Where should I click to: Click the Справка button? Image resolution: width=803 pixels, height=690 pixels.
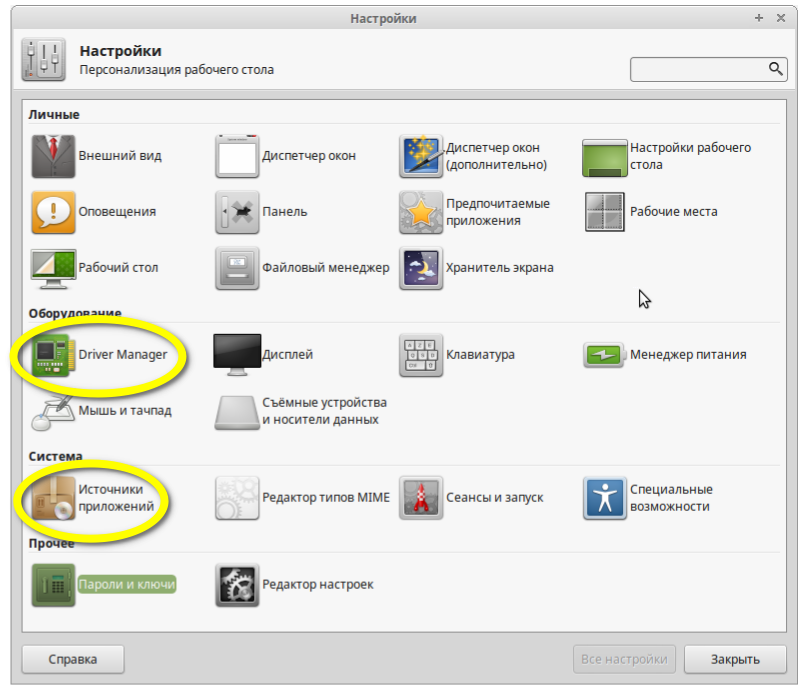73,659
